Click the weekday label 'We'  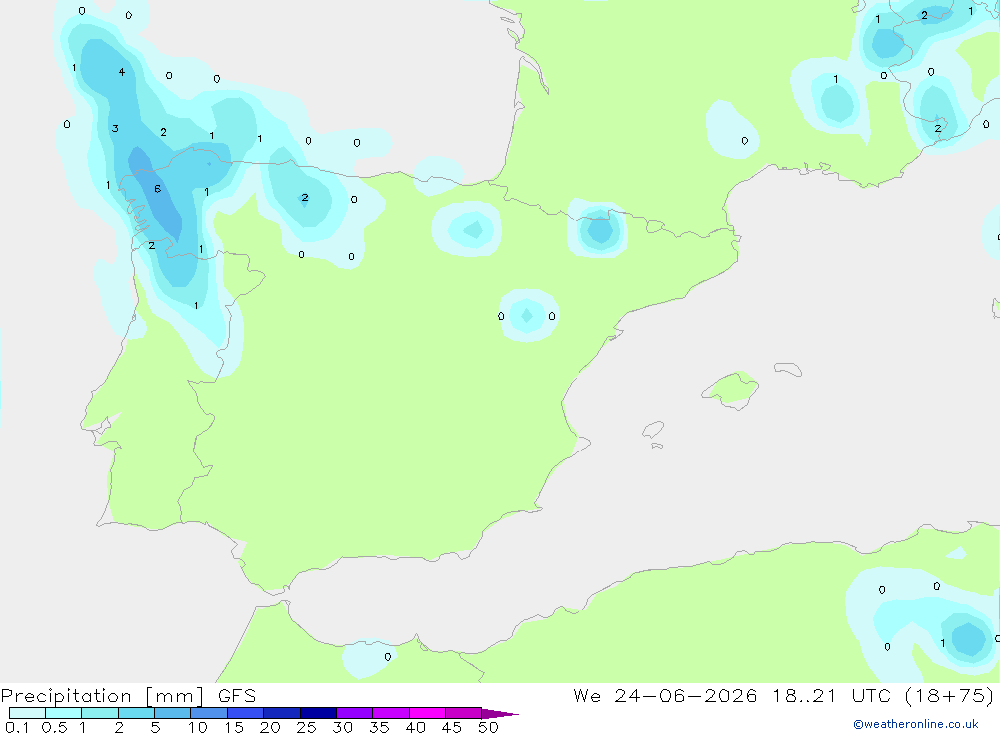pyautogui.click(x=587, y=695)
